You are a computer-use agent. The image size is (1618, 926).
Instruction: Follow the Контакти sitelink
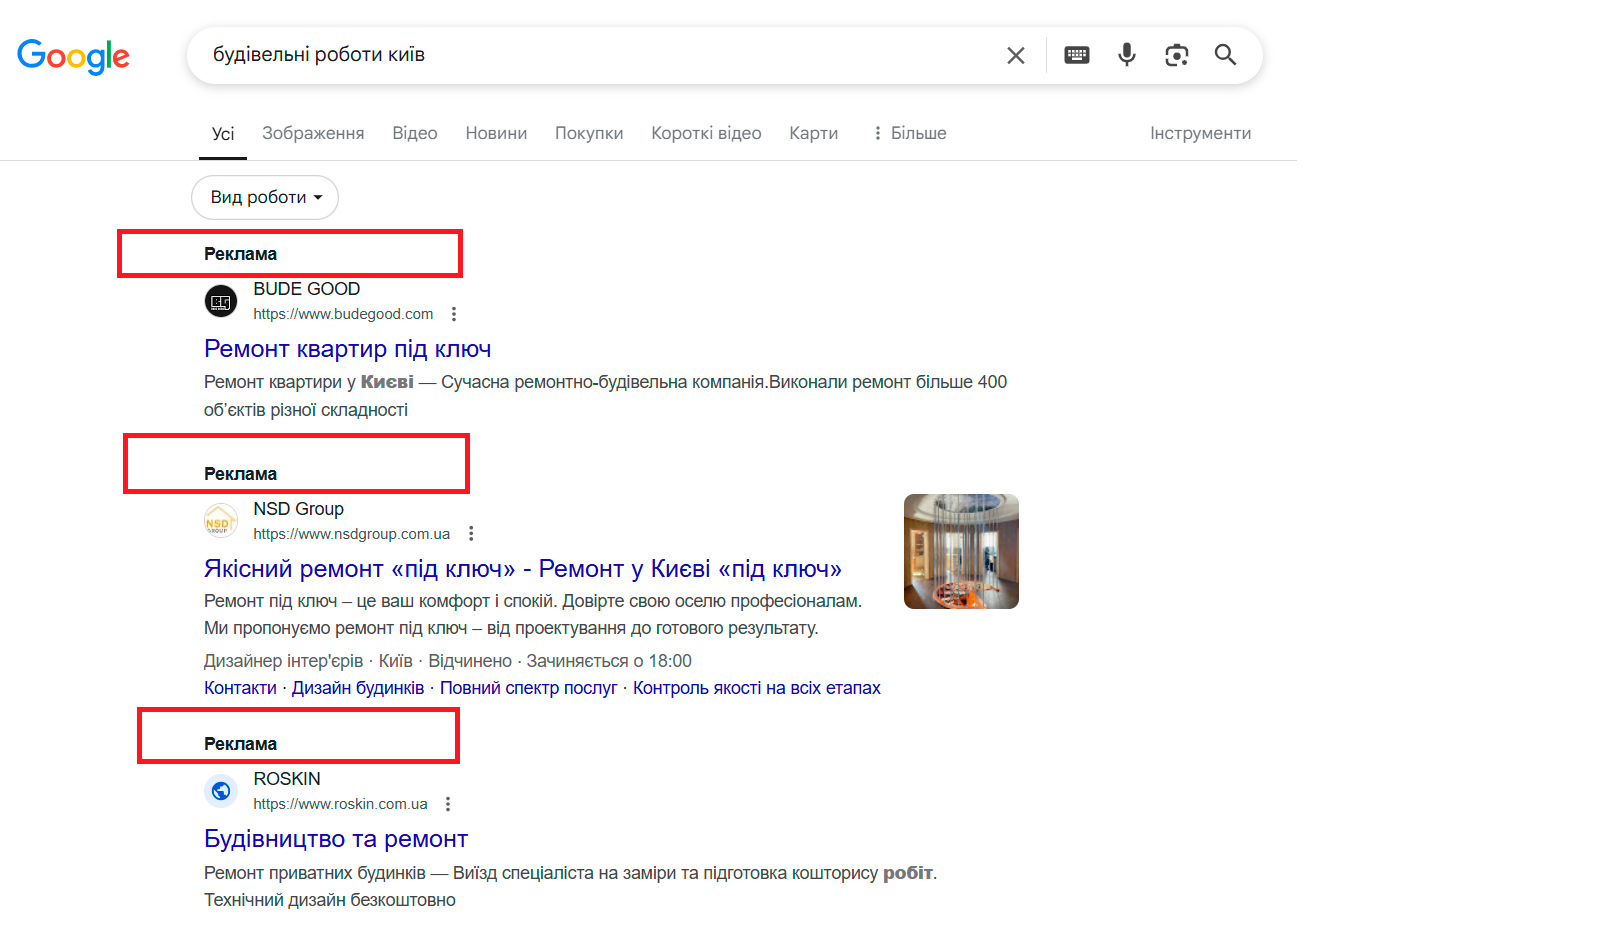click(240, 688)
